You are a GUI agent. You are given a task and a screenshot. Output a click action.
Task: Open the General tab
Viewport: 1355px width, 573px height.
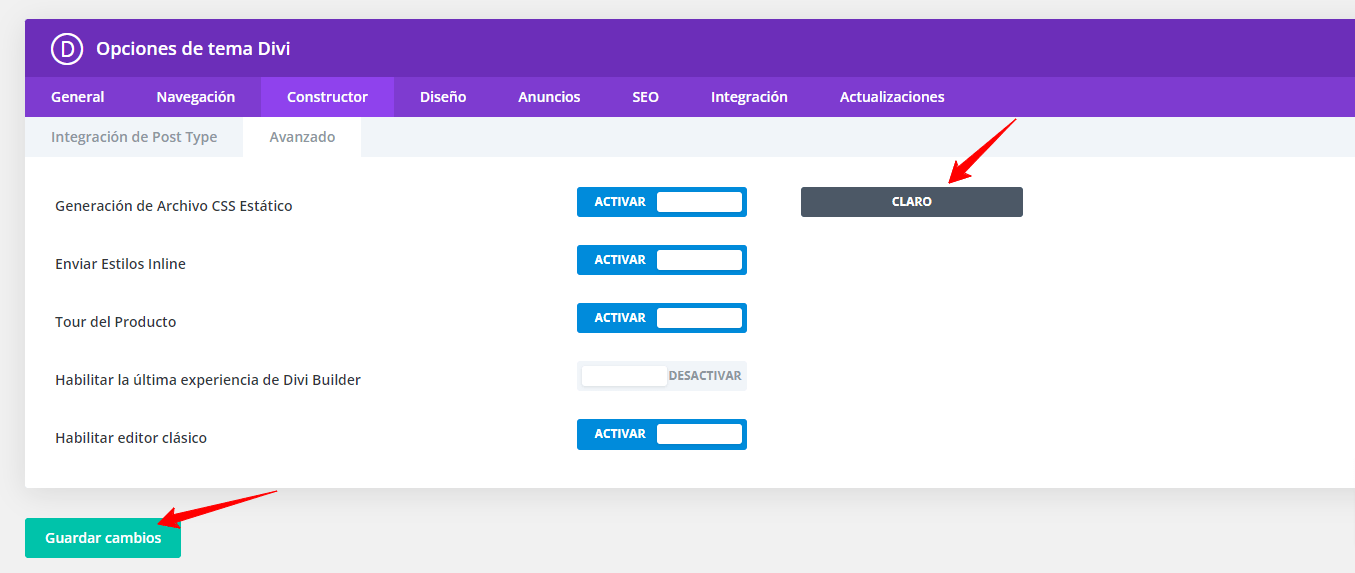pyautogui.click(x=78, y=97)
